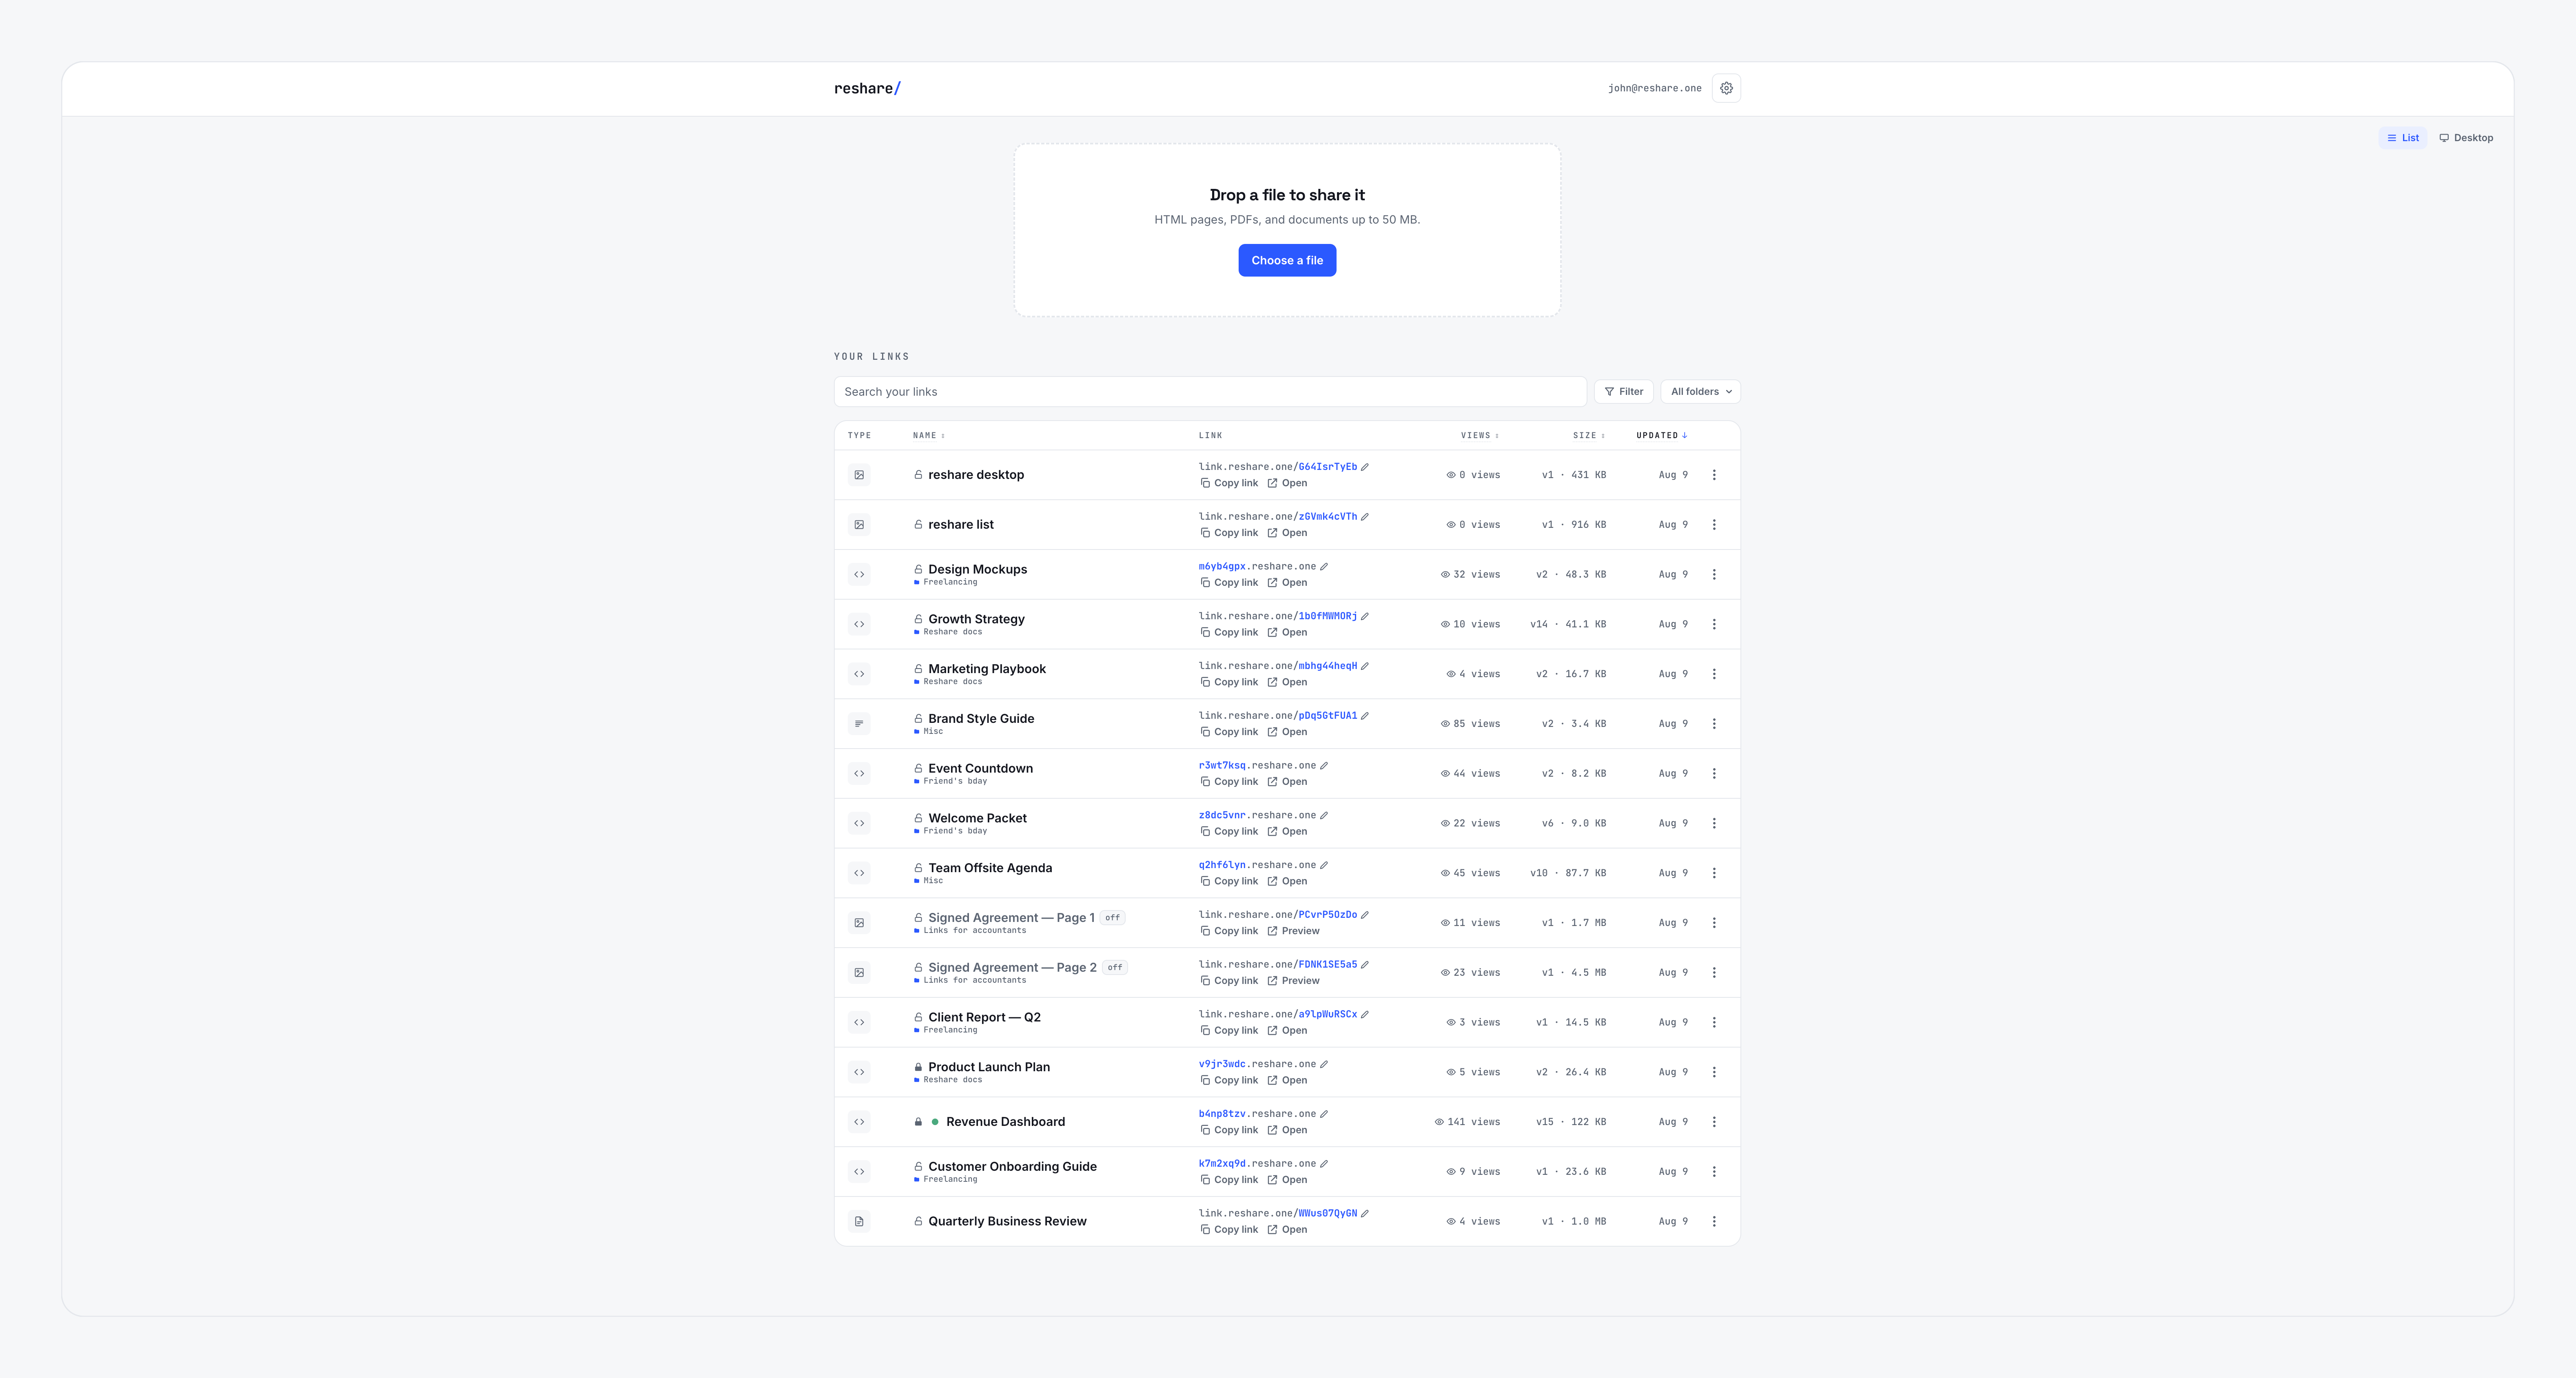The width and height of the screenshot is (2576, 1378).
Task: Toggle the lock icon on Design Mockups
Action: [918, 569]
